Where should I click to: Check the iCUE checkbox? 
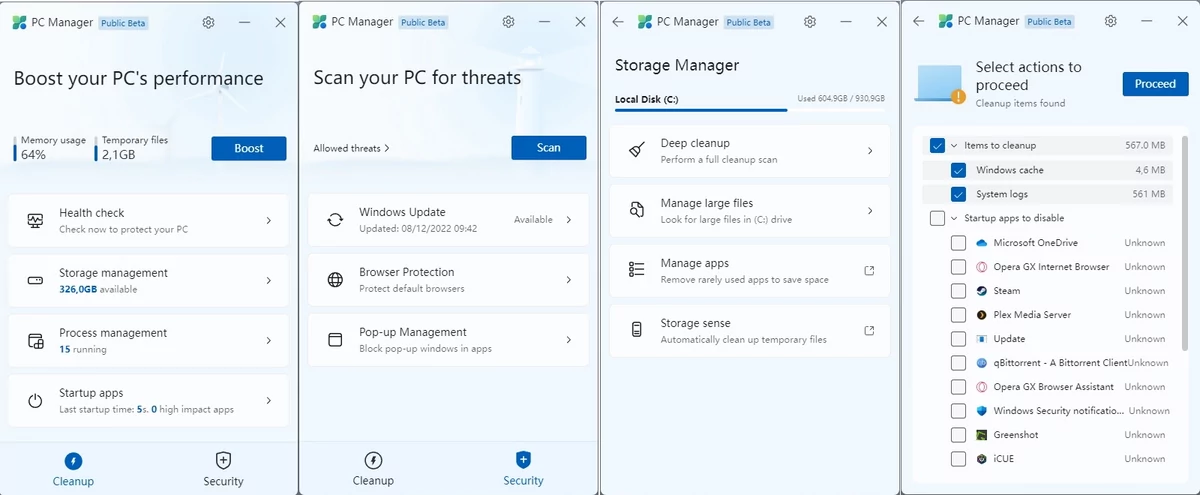tap(958, 459)
